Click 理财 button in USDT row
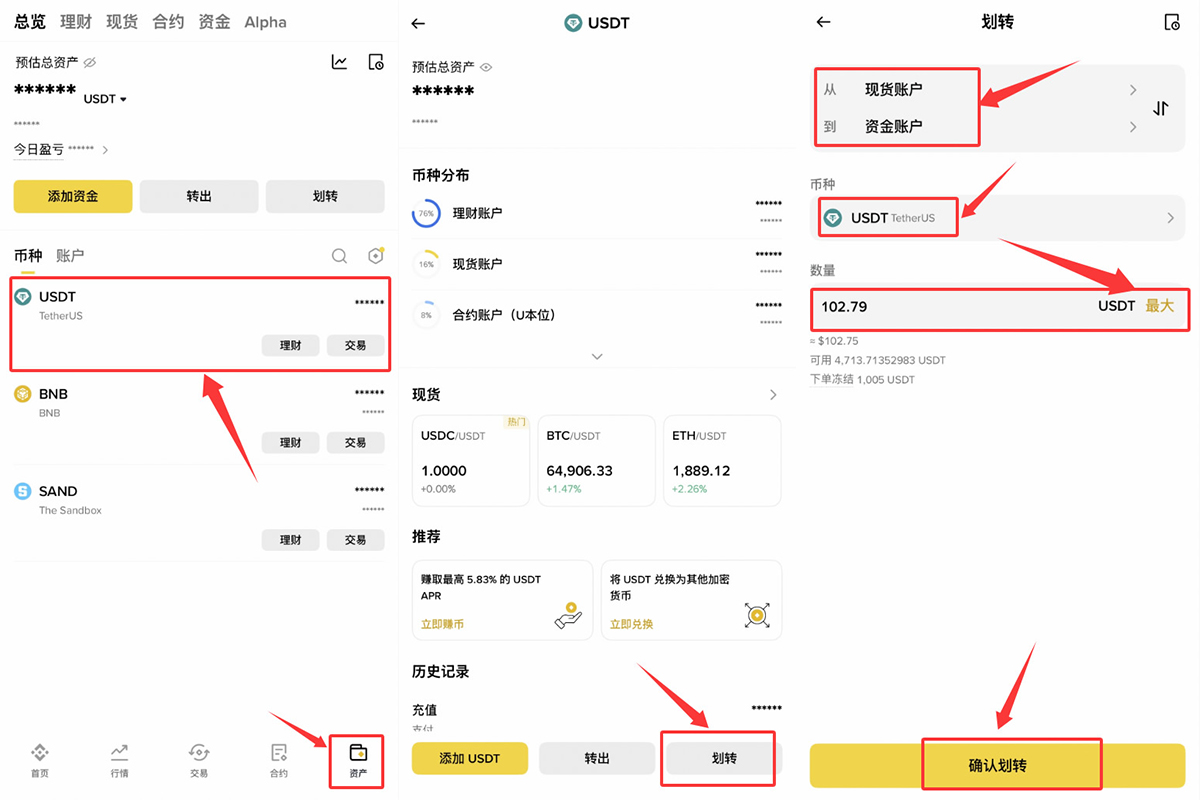This screenshot has height=800, width=1200. pos(291,345)
